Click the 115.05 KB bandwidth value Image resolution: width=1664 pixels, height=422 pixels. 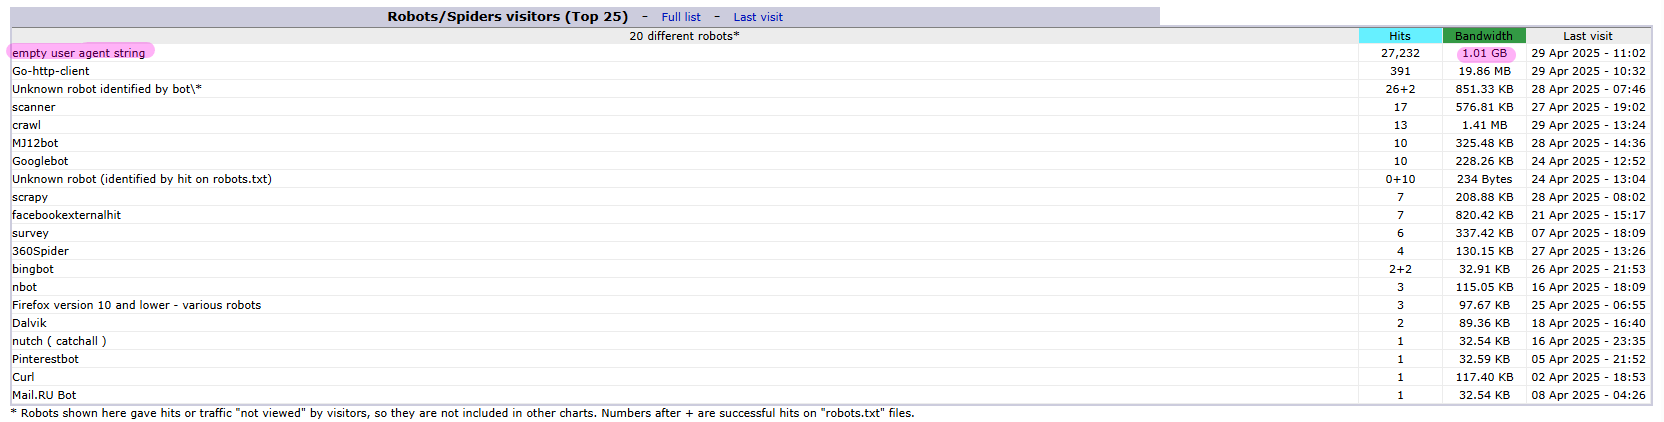pos(1484,287)
